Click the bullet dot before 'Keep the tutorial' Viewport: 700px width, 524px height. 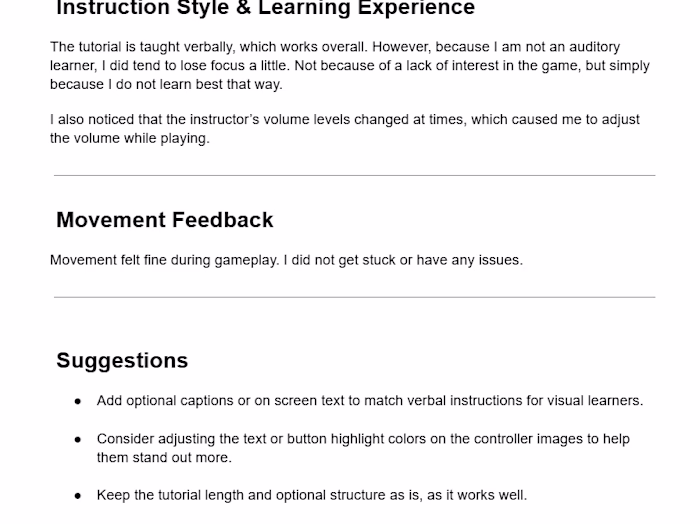click(x=78, y=495)
